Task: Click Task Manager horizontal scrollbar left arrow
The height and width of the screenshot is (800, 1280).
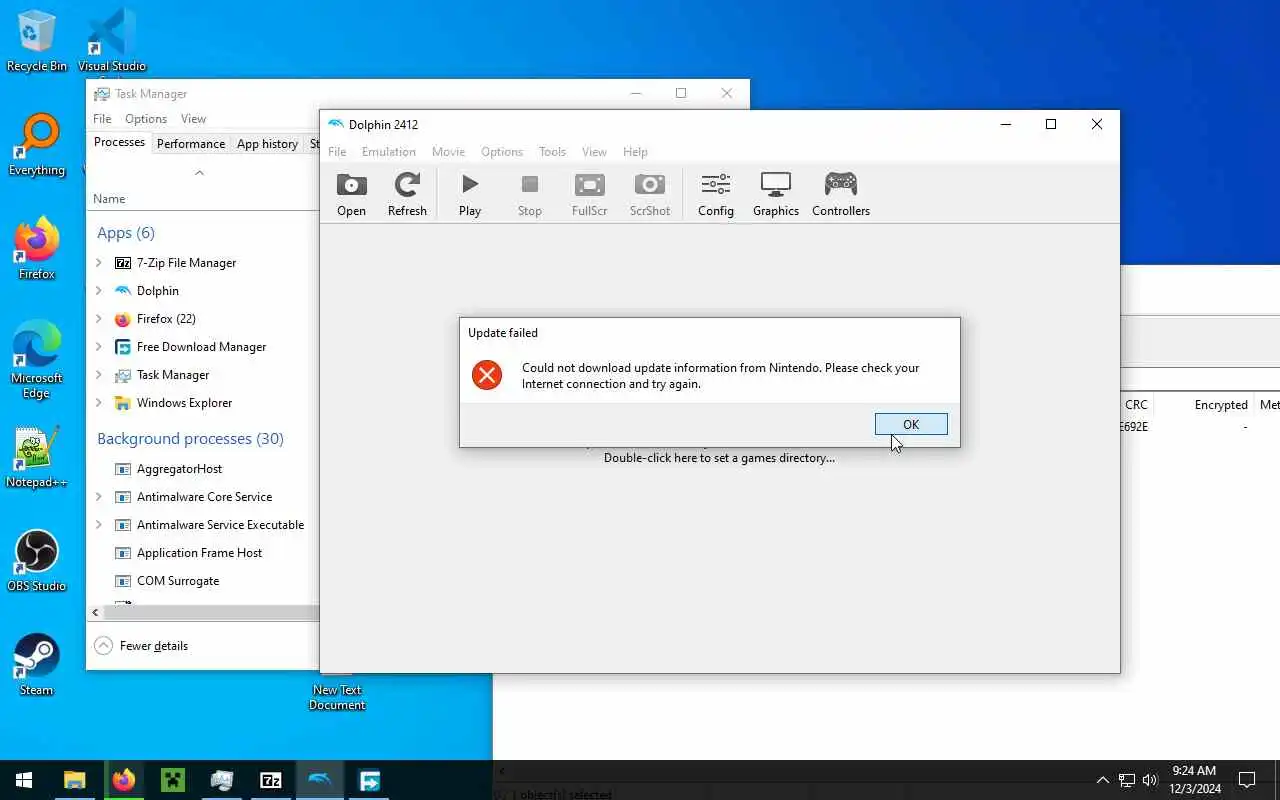Action: point(96,612)
